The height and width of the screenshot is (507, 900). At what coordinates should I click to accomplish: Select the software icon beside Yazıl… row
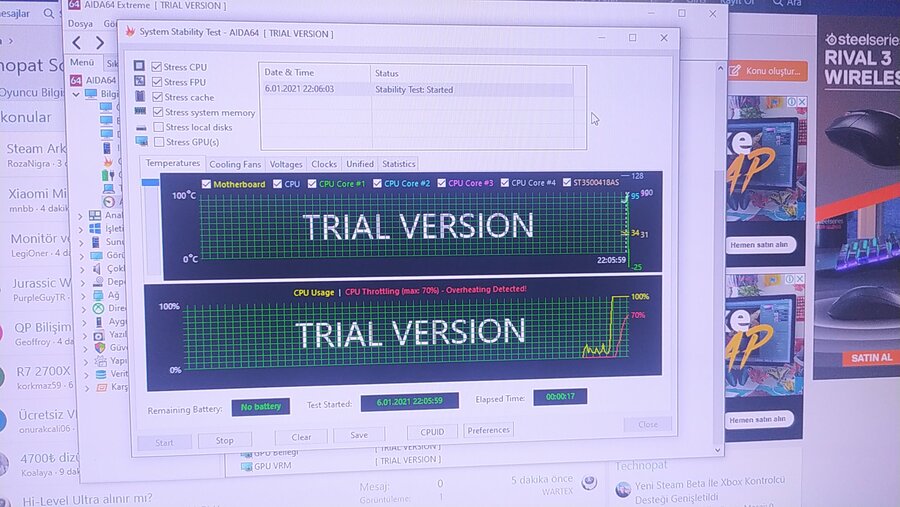pos(99,335)
